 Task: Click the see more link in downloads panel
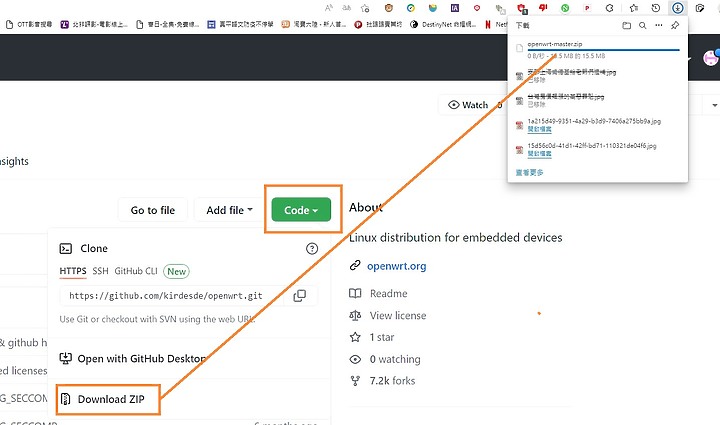529,173
